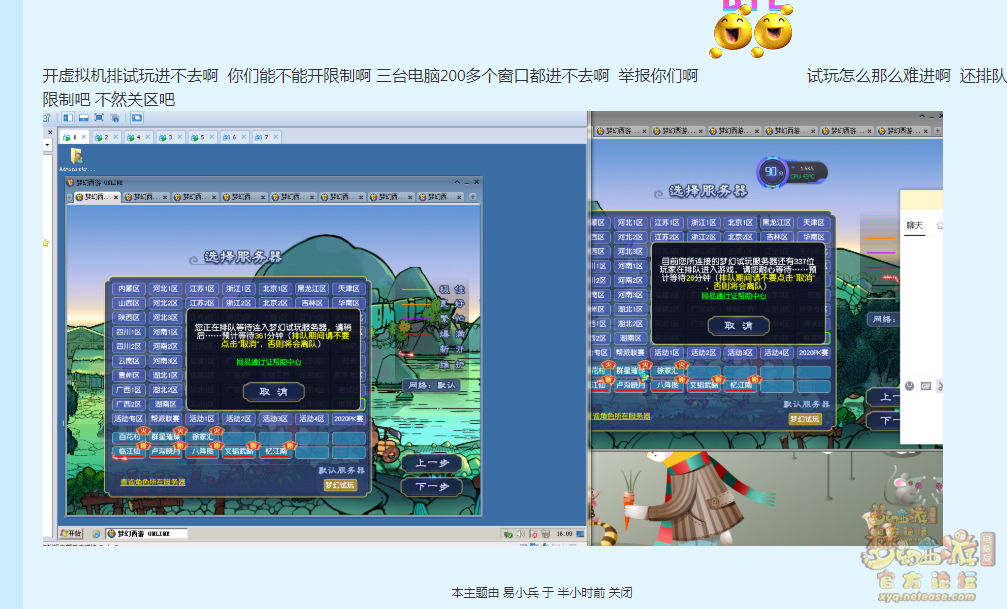
Task: Switch to 聊天 tab in chat panel
Action: [915, 225]
